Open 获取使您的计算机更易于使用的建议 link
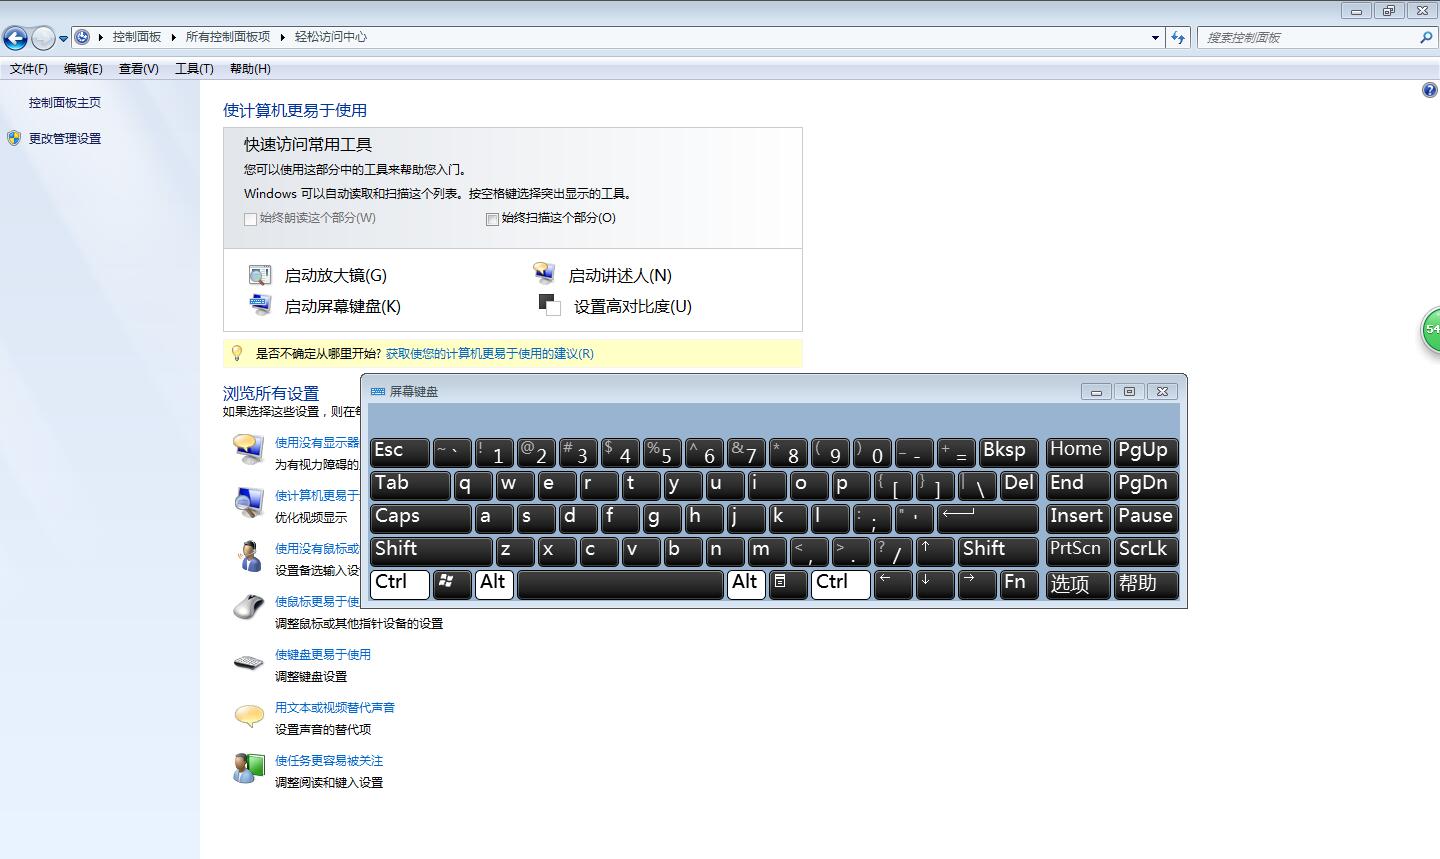The height and width of the screenshot is (859, 1440). pos(490,354)
